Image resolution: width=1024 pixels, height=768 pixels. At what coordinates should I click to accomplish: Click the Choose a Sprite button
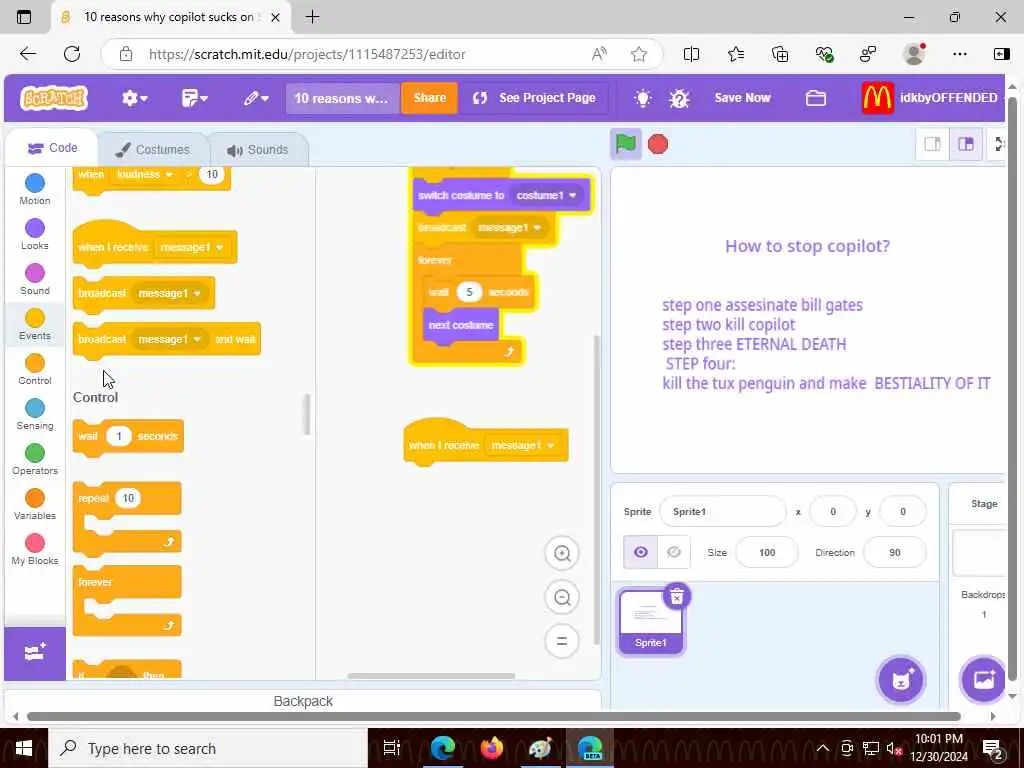click(x=901, y=680)
